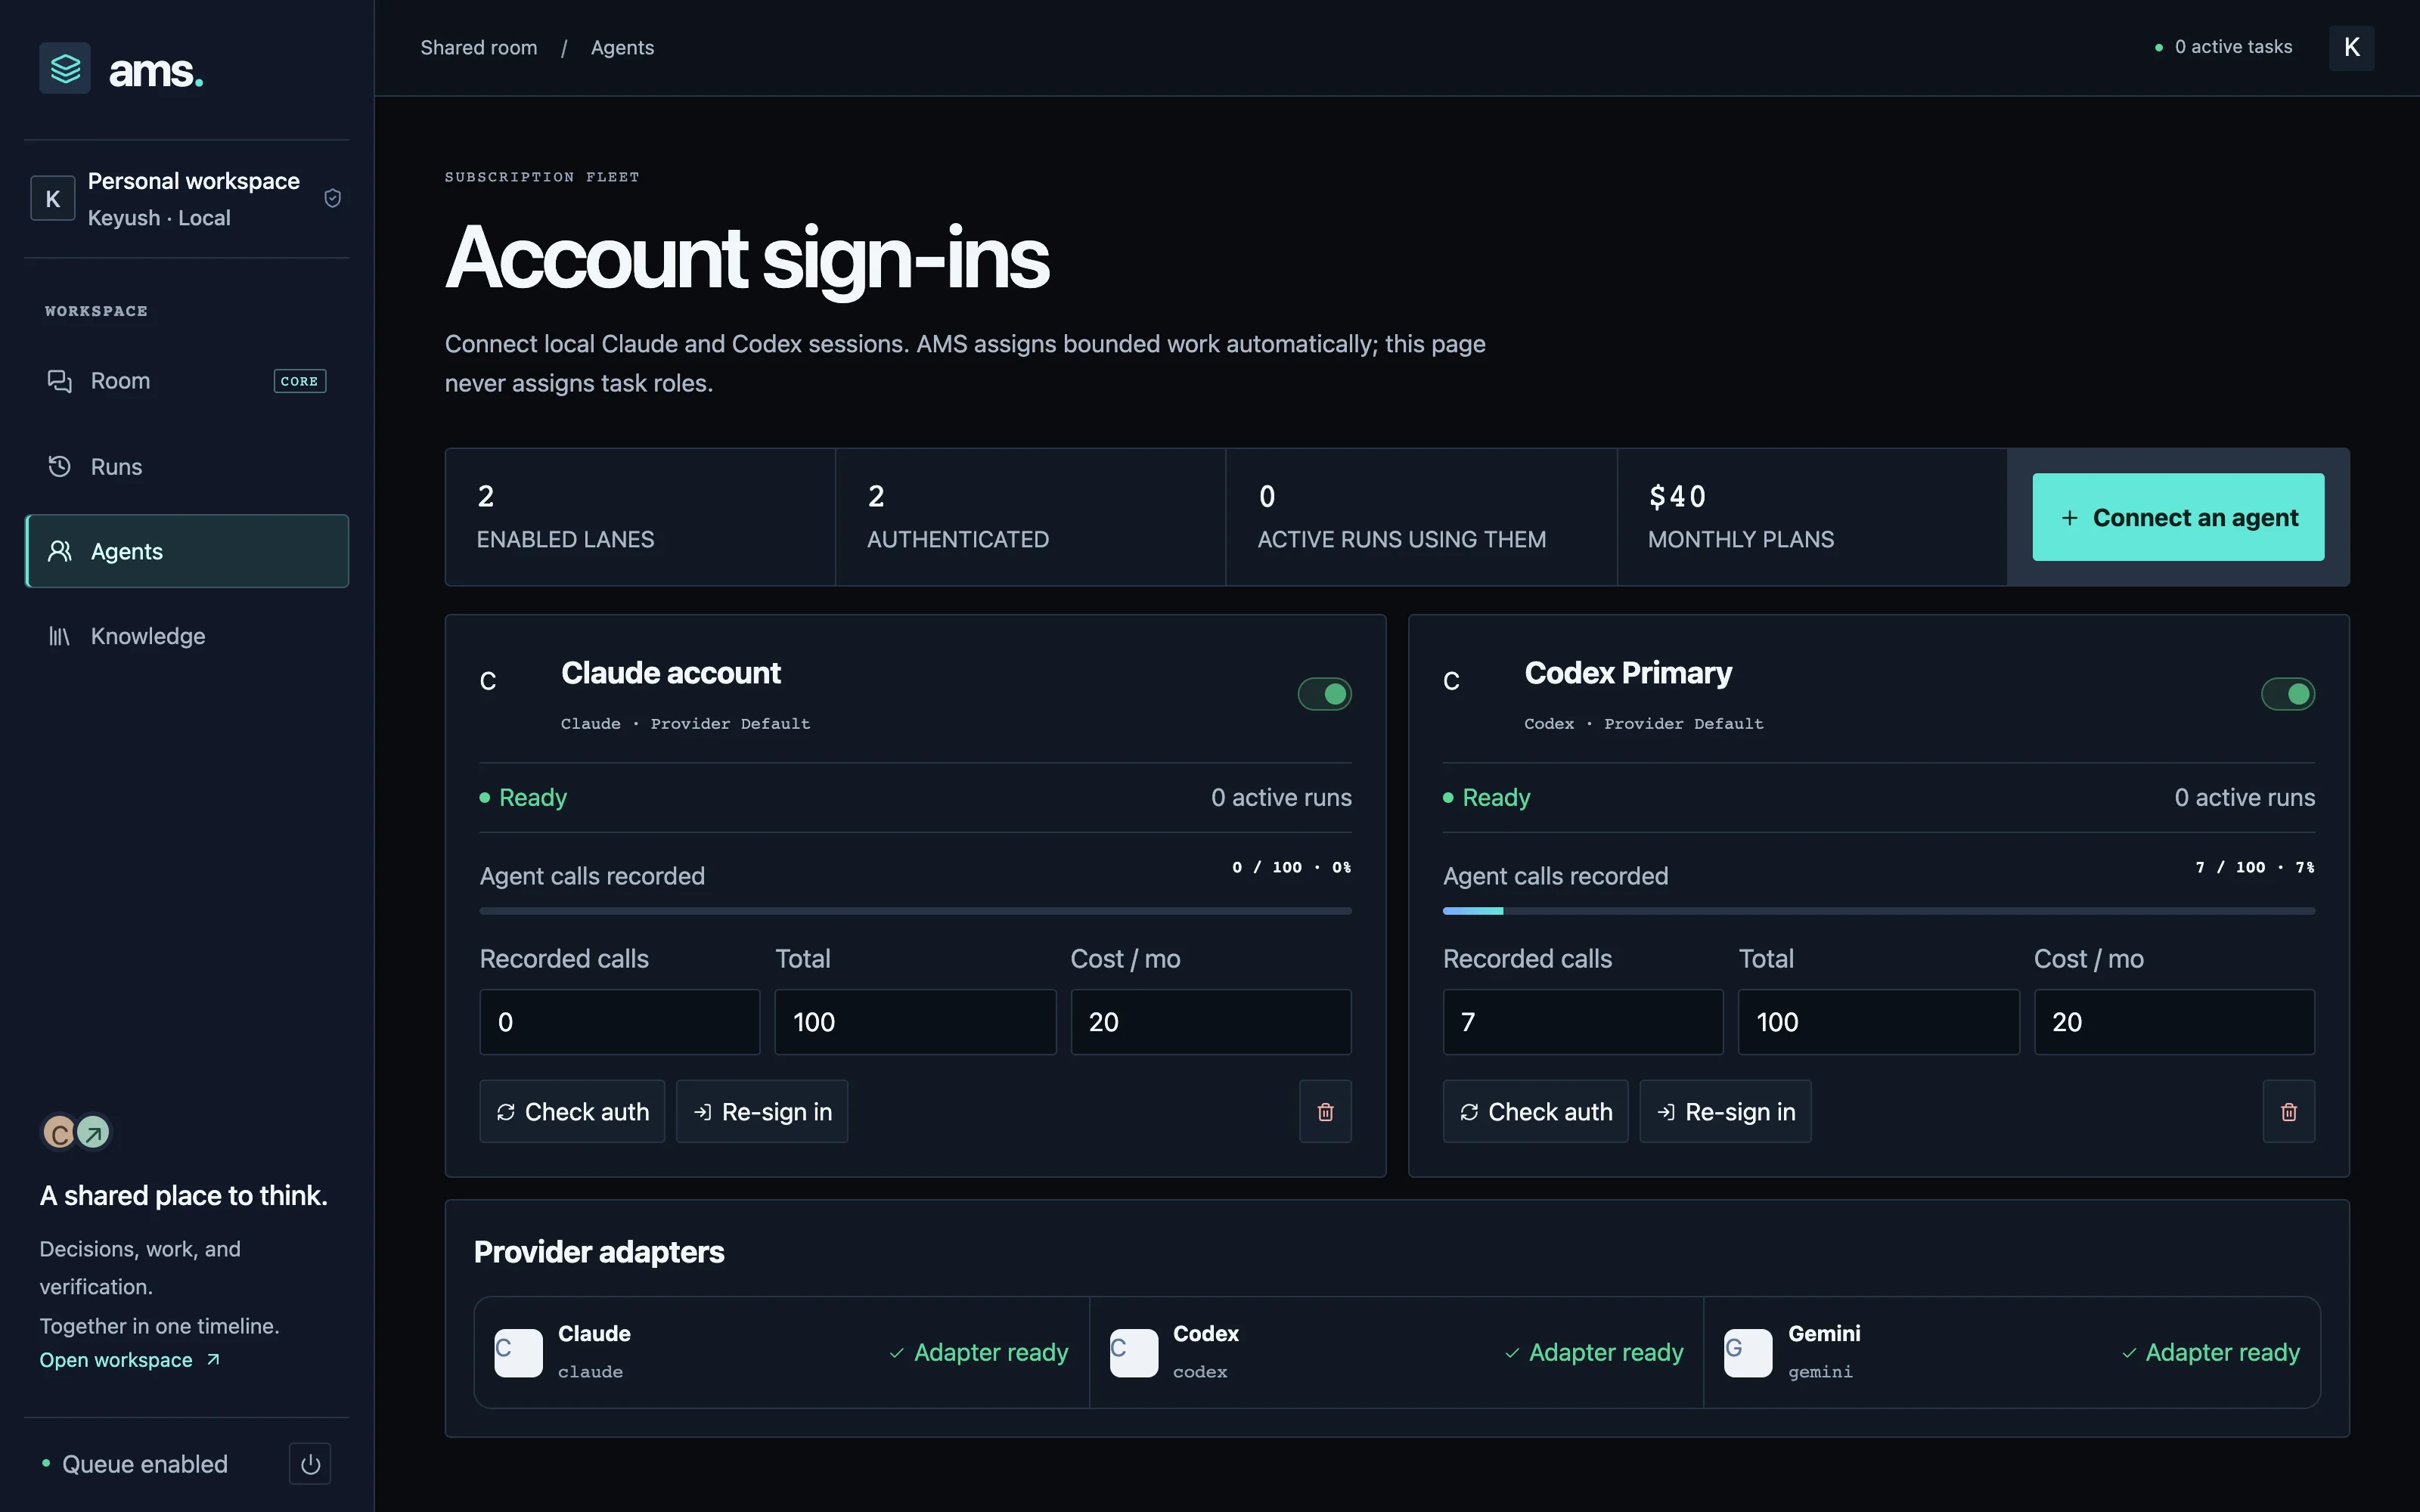Viewport: 2420px width, 1512px height.
Task: Click the Queue enabled status text
Action: (x=145, y=1464)
